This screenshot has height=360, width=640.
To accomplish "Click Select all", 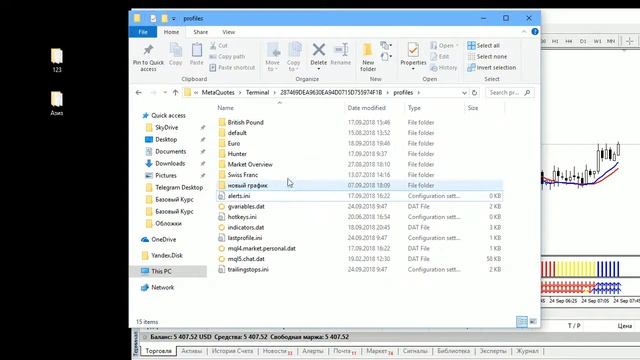I will (484, 46).
